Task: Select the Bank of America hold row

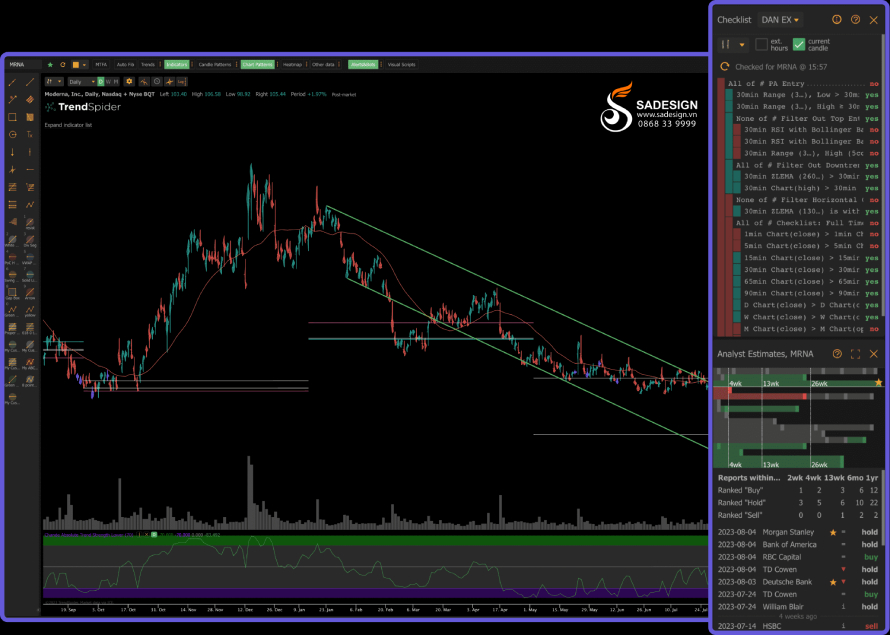Action: [x=798, y=545]
